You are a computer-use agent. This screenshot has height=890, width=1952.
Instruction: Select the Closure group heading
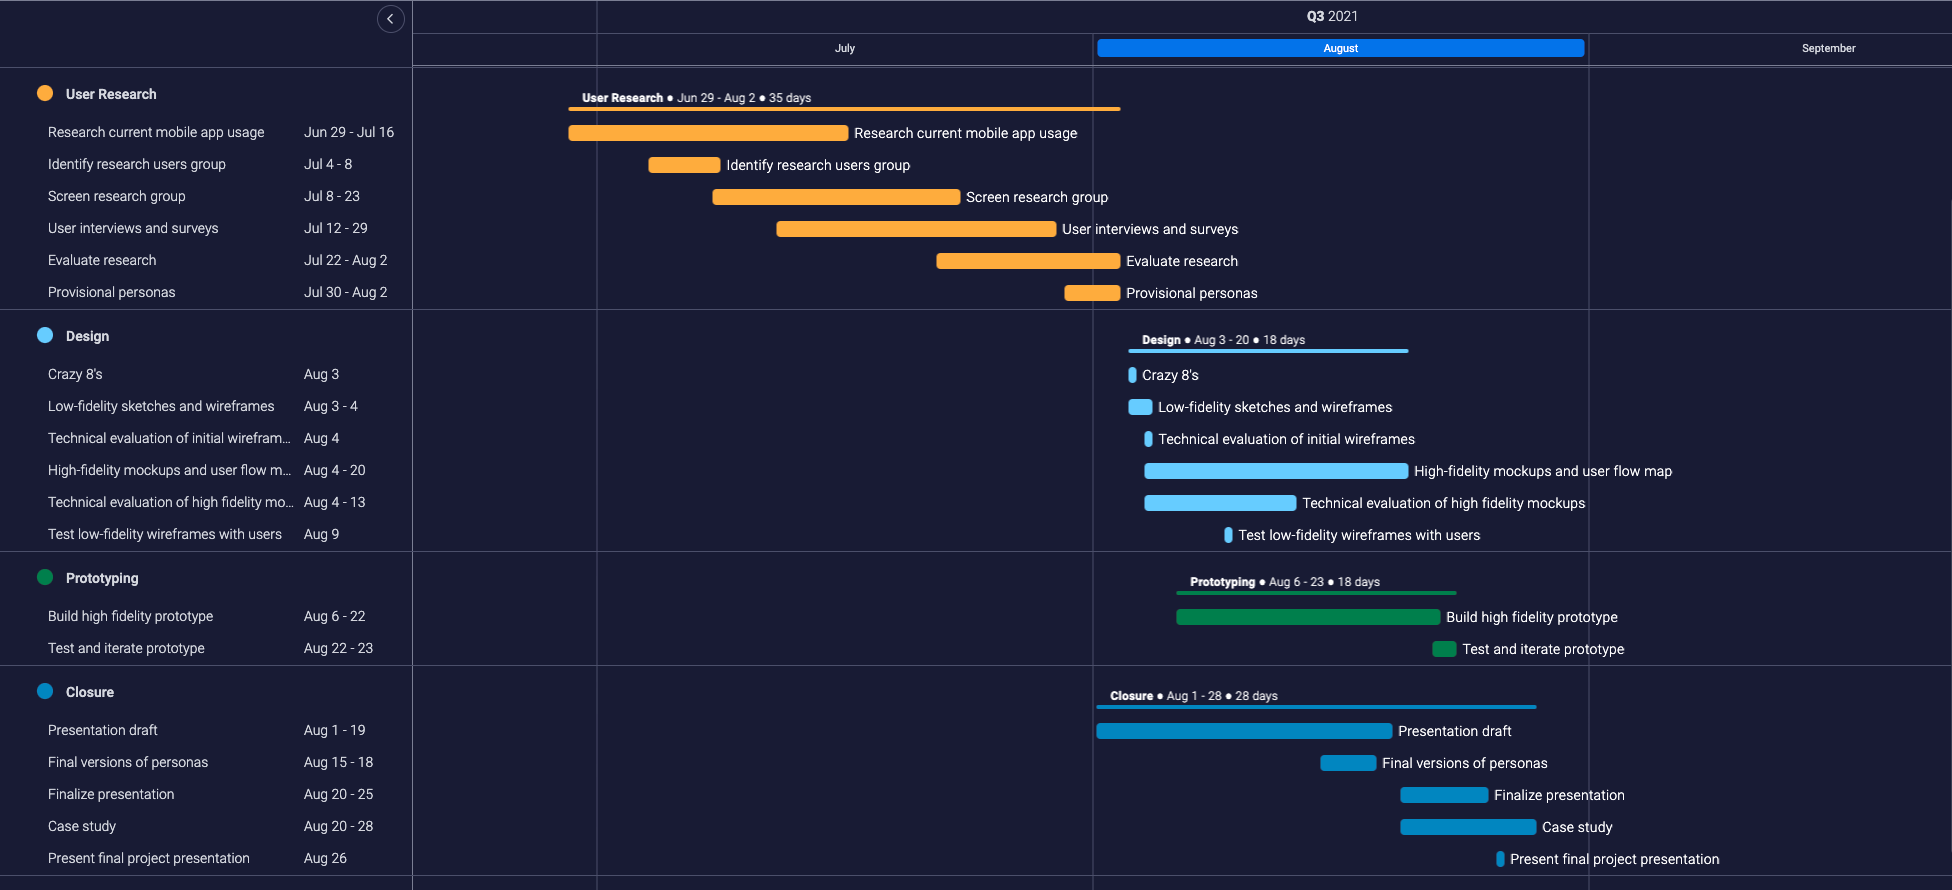pos(90,692)
